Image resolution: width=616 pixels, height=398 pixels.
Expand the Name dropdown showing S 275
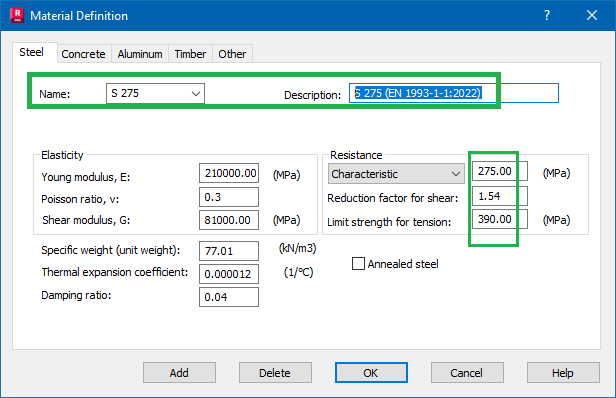[x=155, y=94]
